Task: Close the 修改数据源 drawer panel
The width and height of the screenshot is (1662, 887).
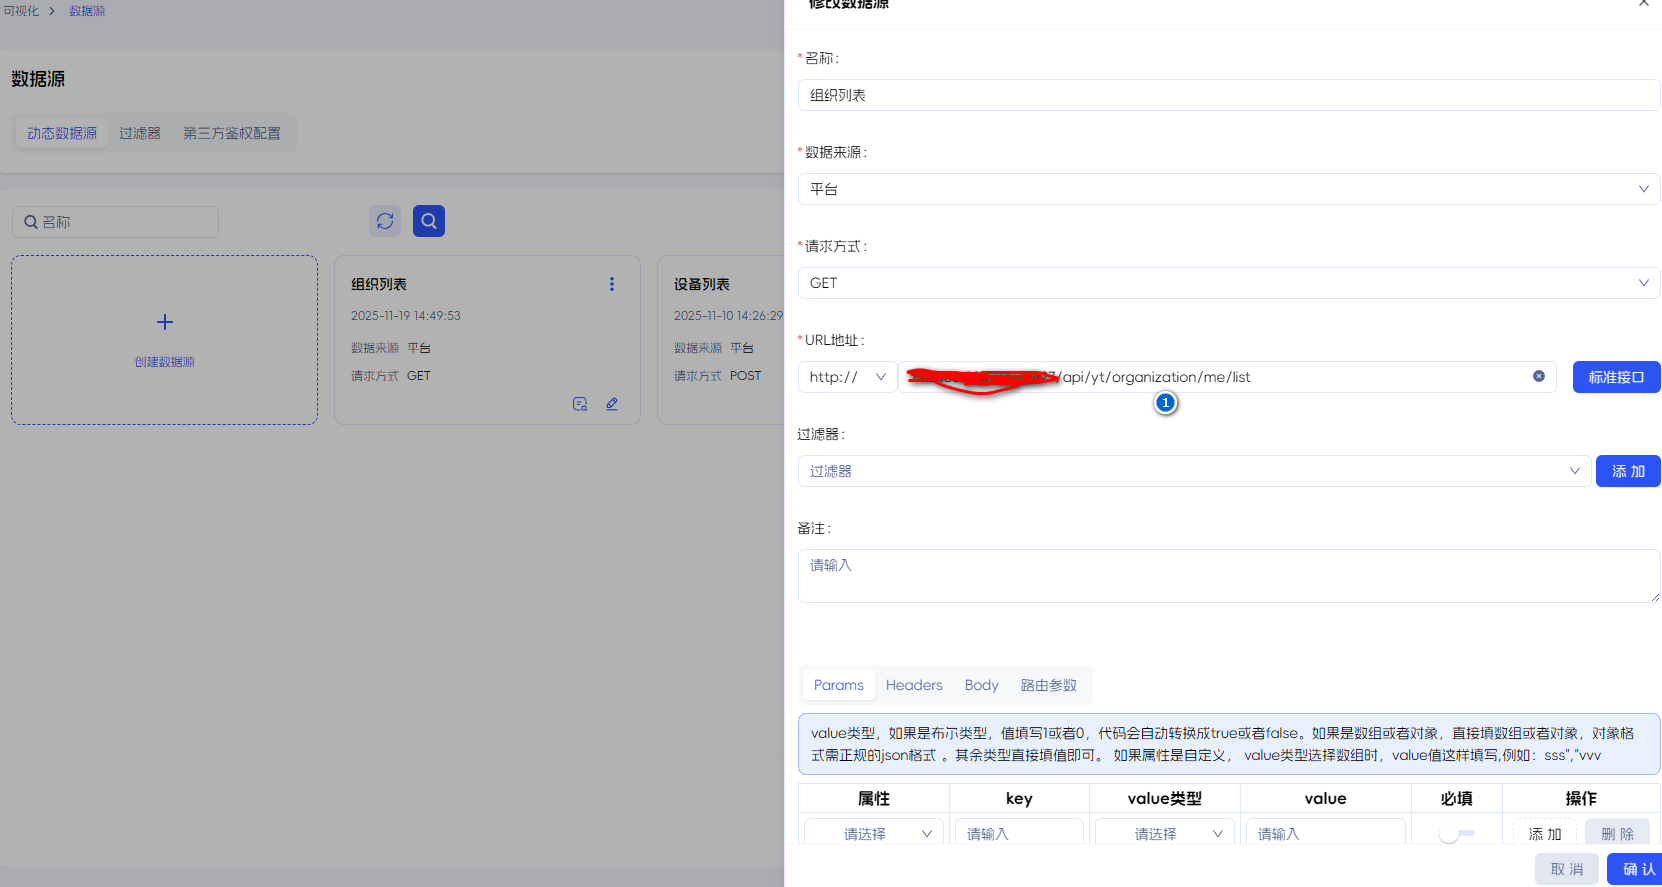Action: coord(1643,4)
